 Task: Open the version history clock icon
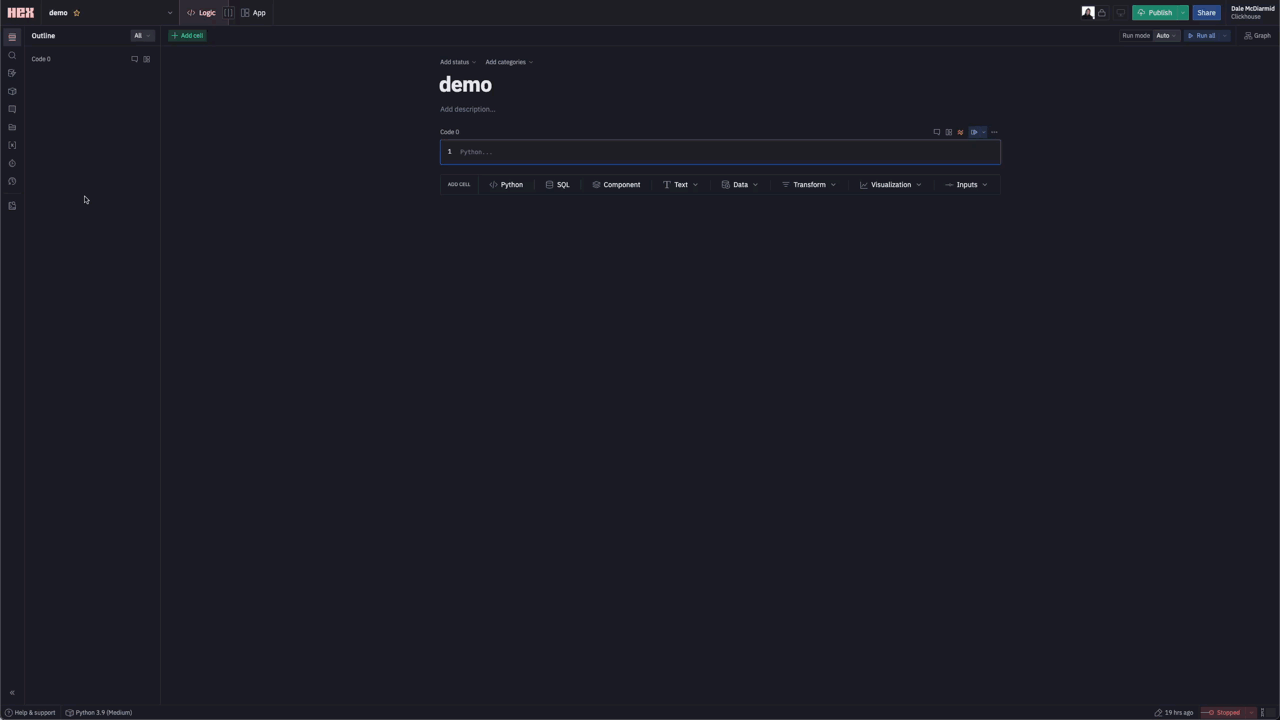(x=12, y=181)
